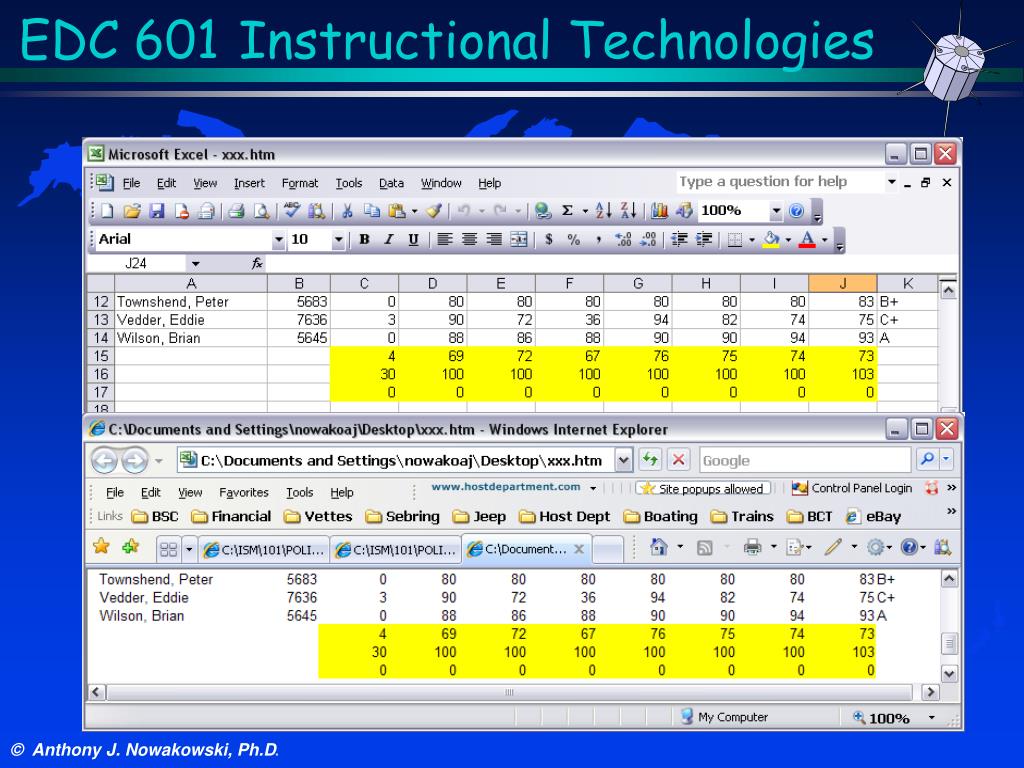Viewport: 1024px width, 768px height.
Task: Sort descending with the Z-A icon
Action: pyautogui.click(x=628, y=210)
